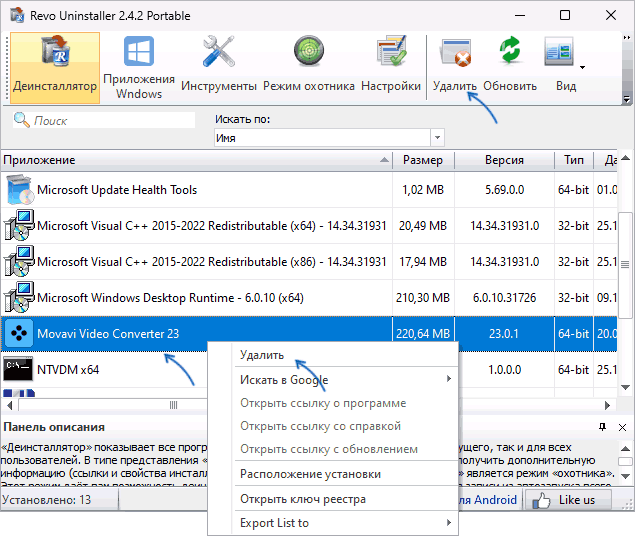Click the search magnifier icon
This screenshot has height=536, width=635.
click(x=21, y=120)
